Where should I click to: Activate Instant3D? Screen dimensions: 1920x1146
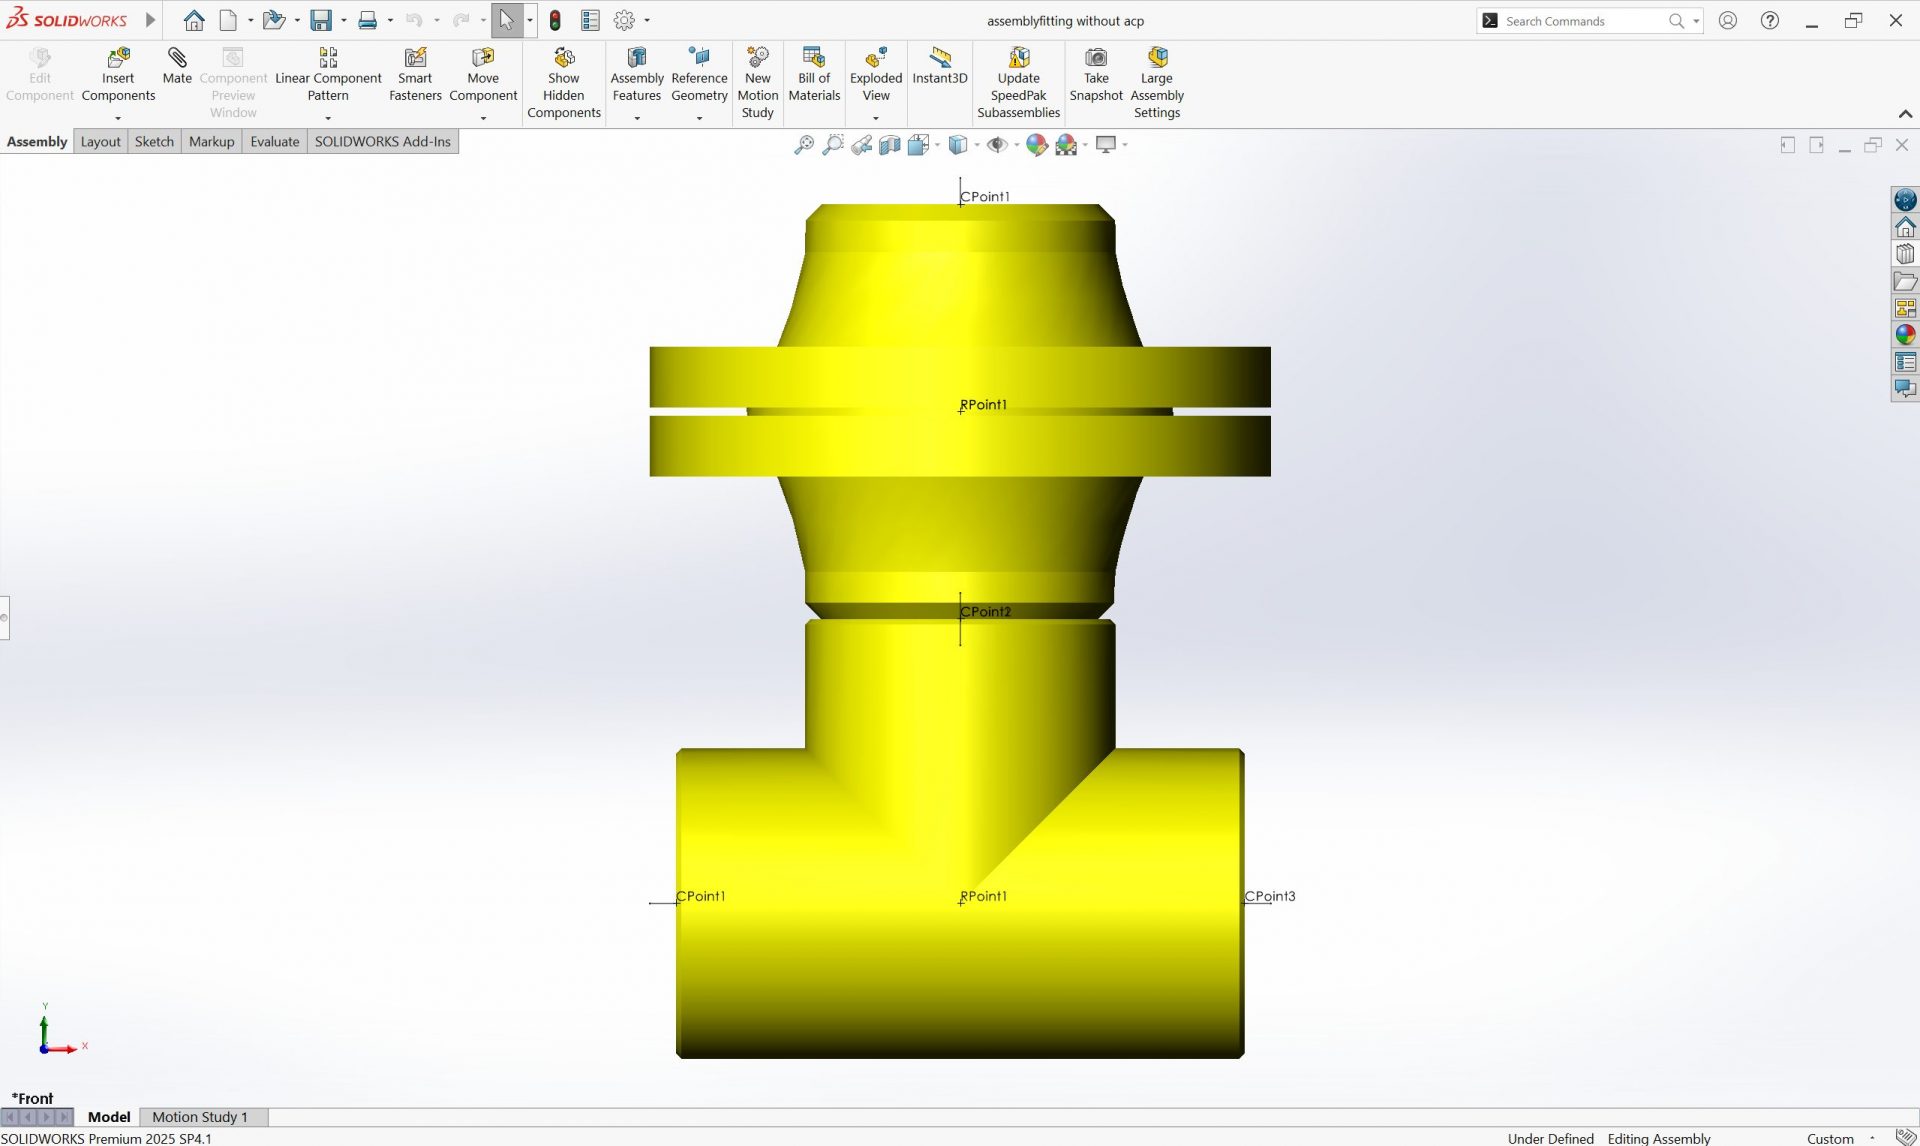[939, 70]
